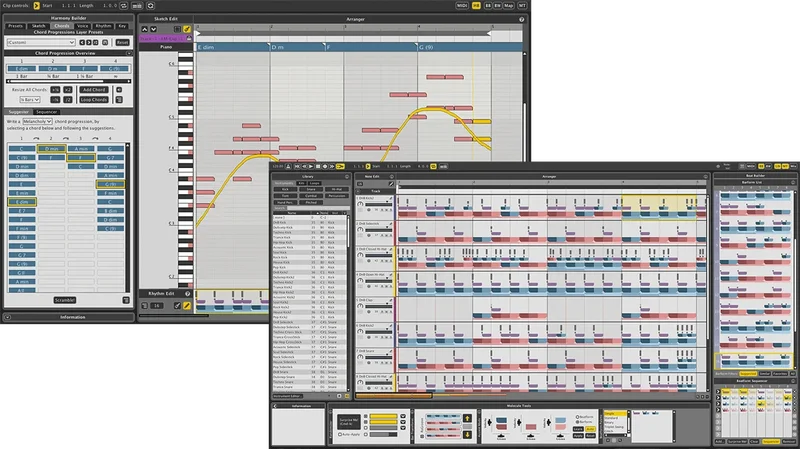Toggle the loop icon after the Length value
The height and width of the screenshot is (449, 800).
(124, 6)
